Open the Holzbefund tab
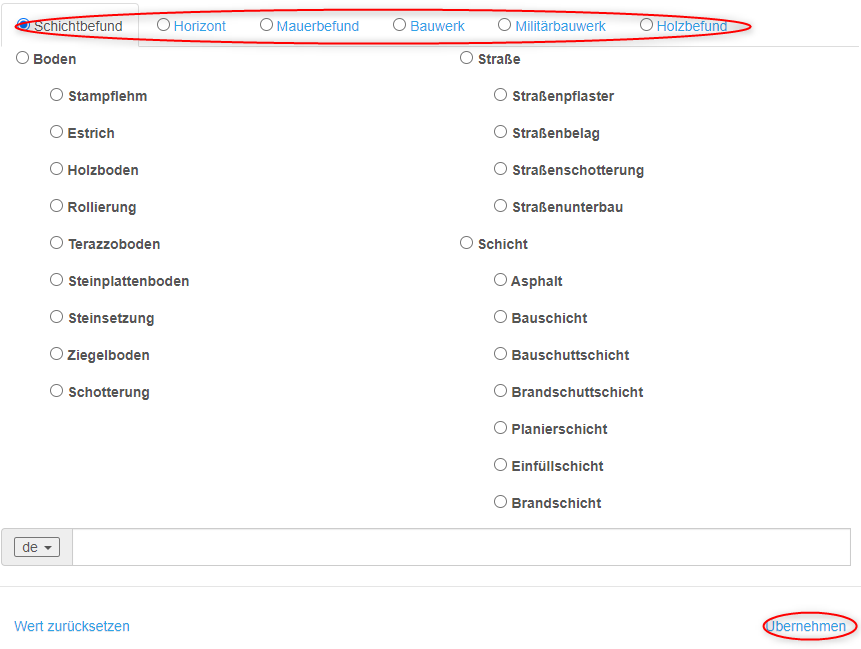 [683, 25]
